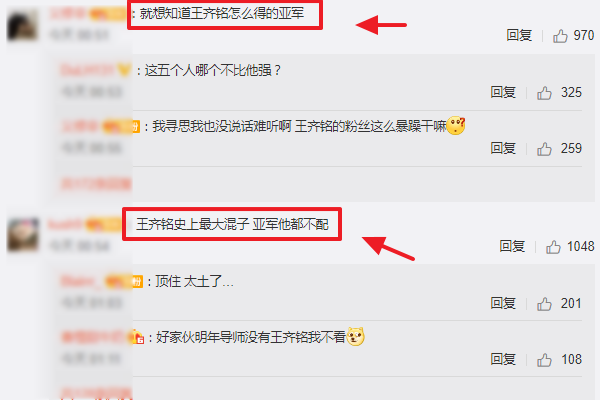600x400 pixels.
Task: Reply to the comment with 1048 likes
Action: tap(512, 246)
